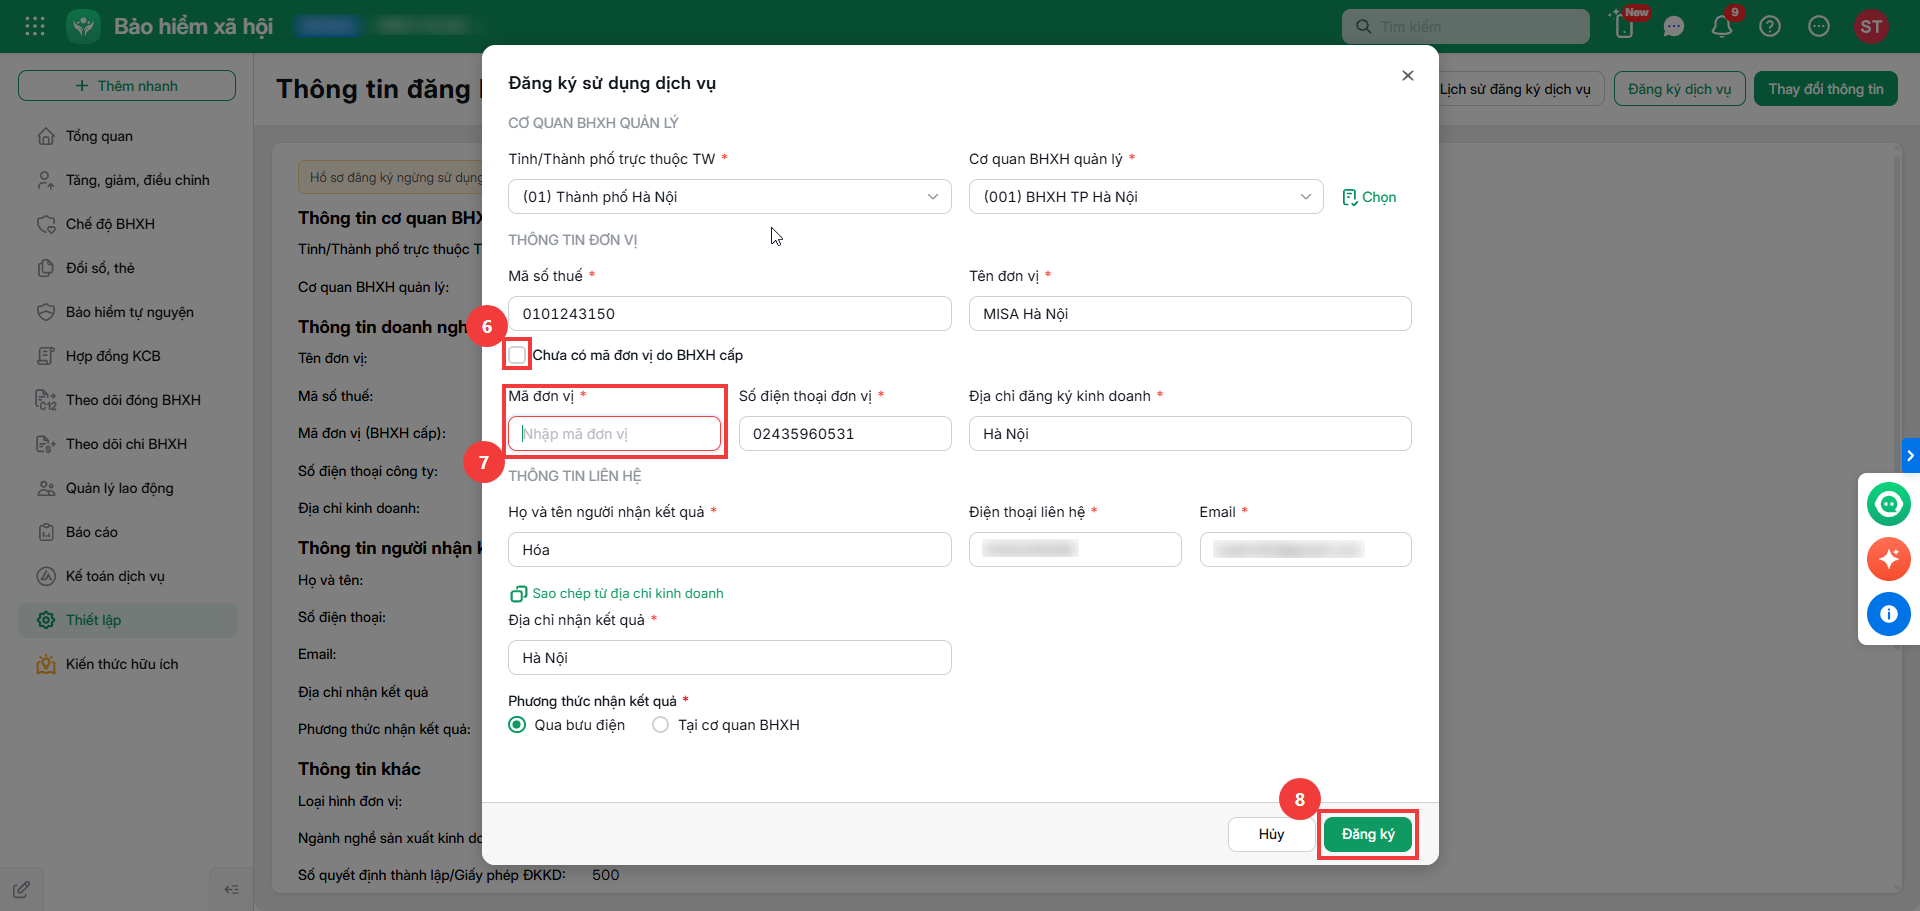The width and height of the screenshot is (1920, 911).
Task: Select the Tại cơ quan BHXH radio option
Action: tap(661, 725)
